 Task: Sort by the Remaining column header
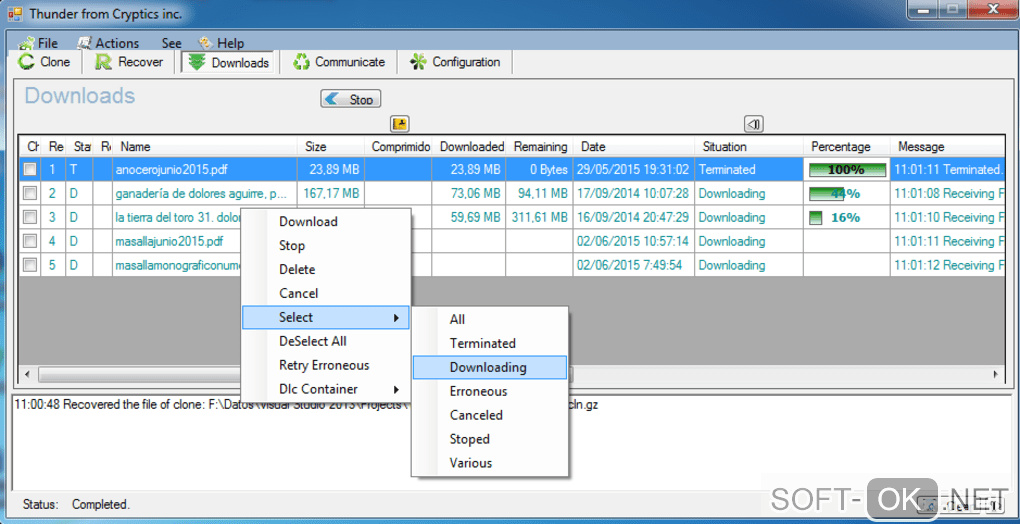tap(540, 147)
